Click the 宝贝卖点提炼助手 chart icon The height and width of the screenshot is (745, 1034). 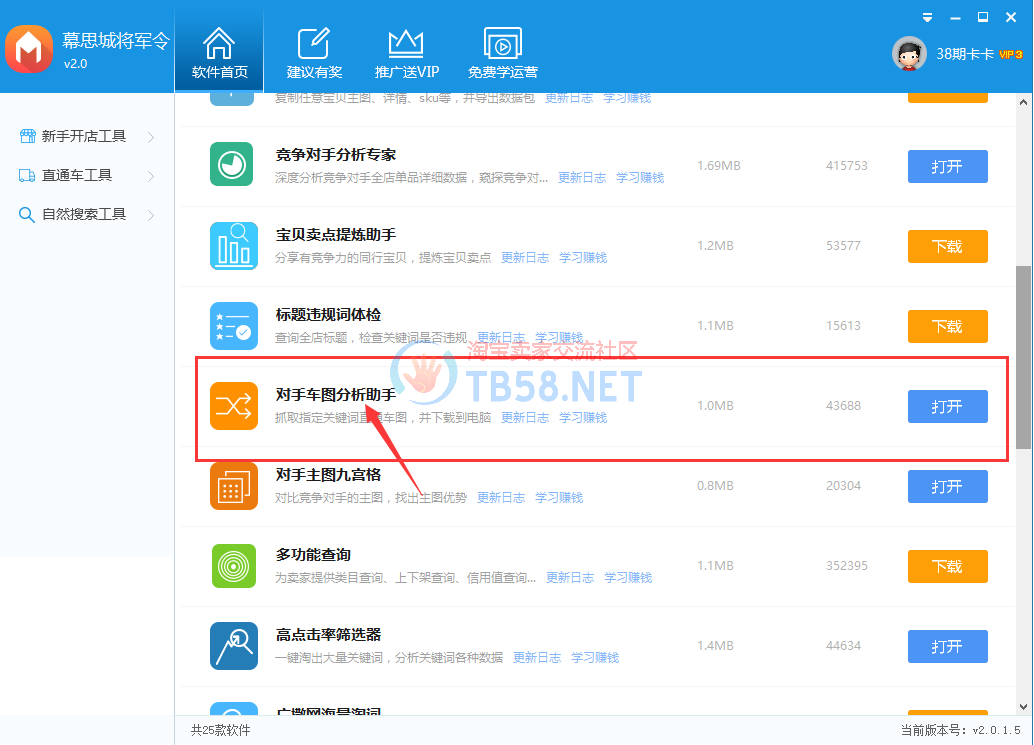click(232, 246)
